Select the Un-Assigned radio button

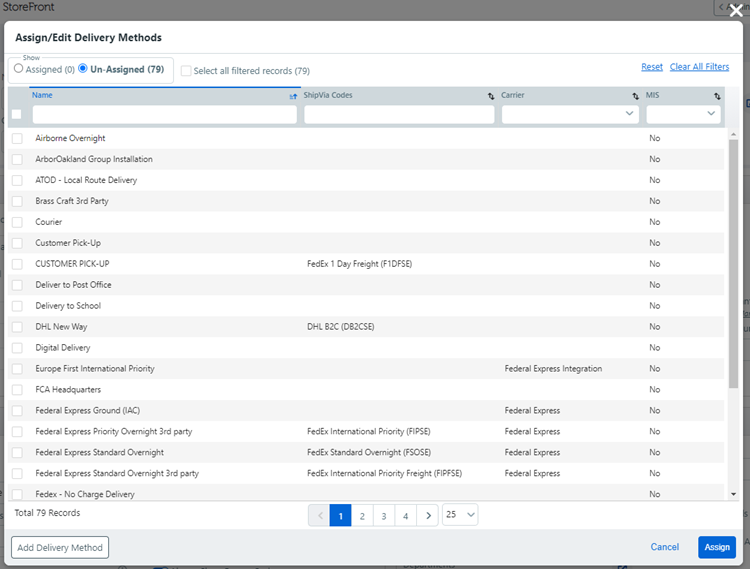click(x=83, y=69)
